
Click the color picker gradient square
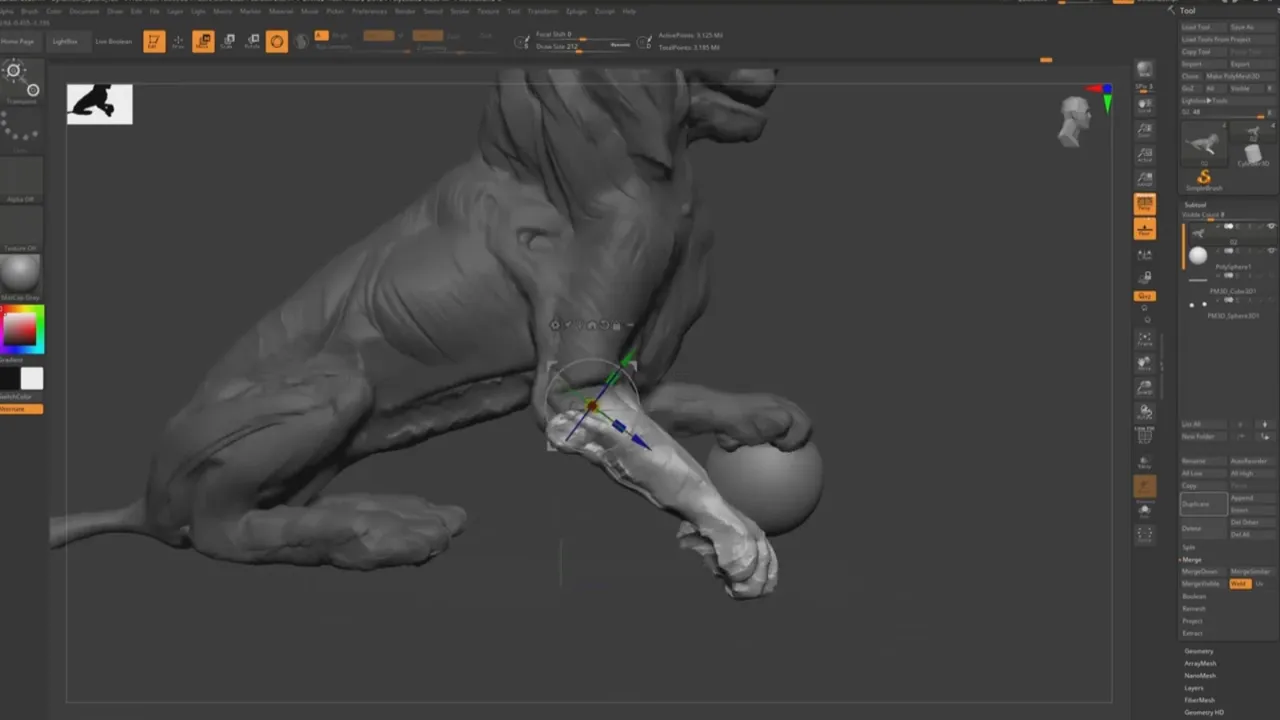point(21,330)
